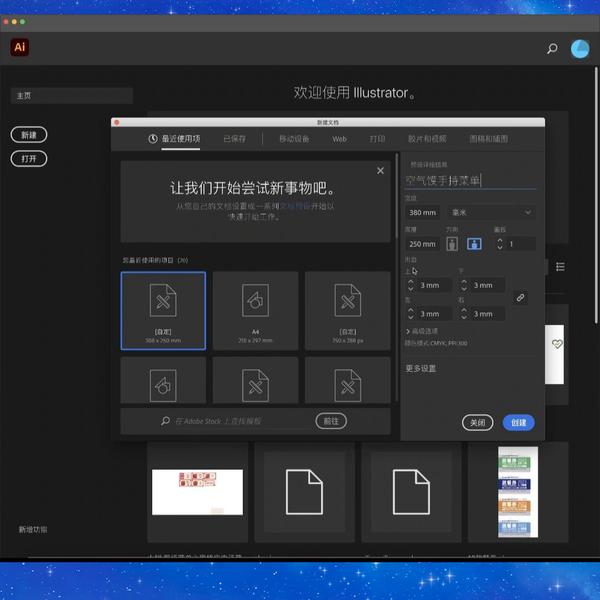Click the welcome window vertical scrollbar
This screenshot has width=600, height=600.
(x=596, y=195)
